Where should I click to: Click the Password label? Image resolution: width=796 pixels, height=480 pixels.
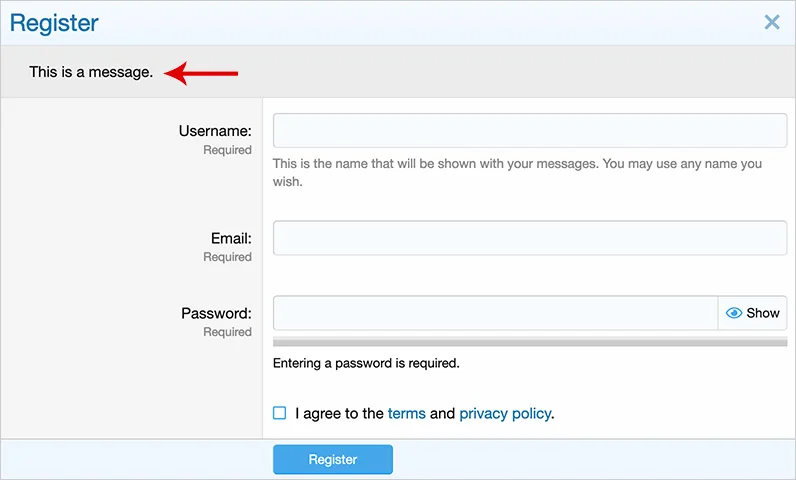click(216, 313)
